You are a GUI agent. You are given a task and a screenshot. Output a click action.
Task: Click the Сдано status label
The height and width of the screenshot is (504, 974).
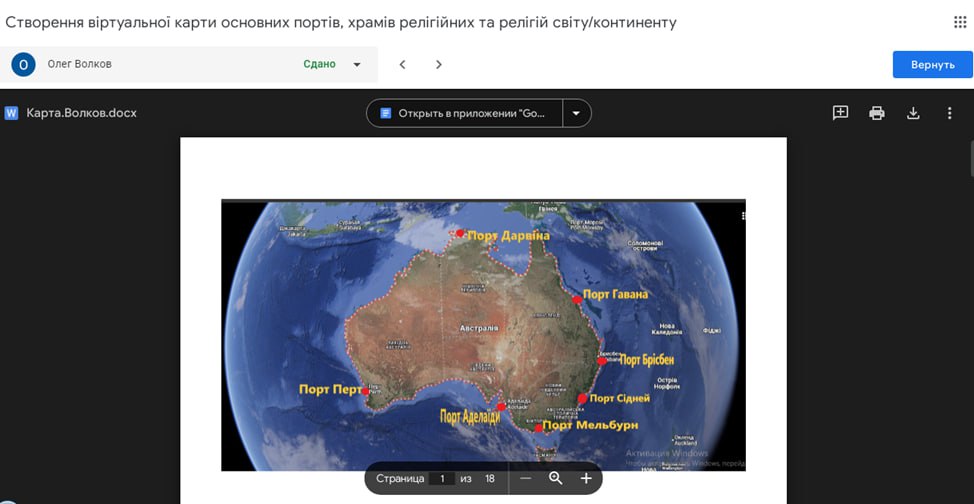pos(319,64)
